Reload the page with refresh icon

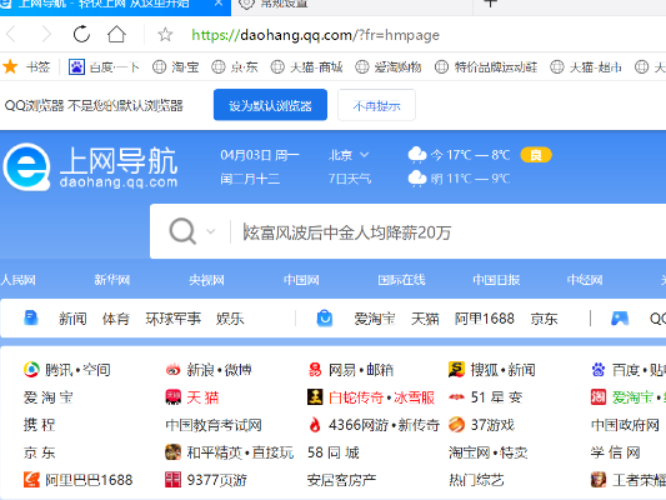click(x=81, y=34)
